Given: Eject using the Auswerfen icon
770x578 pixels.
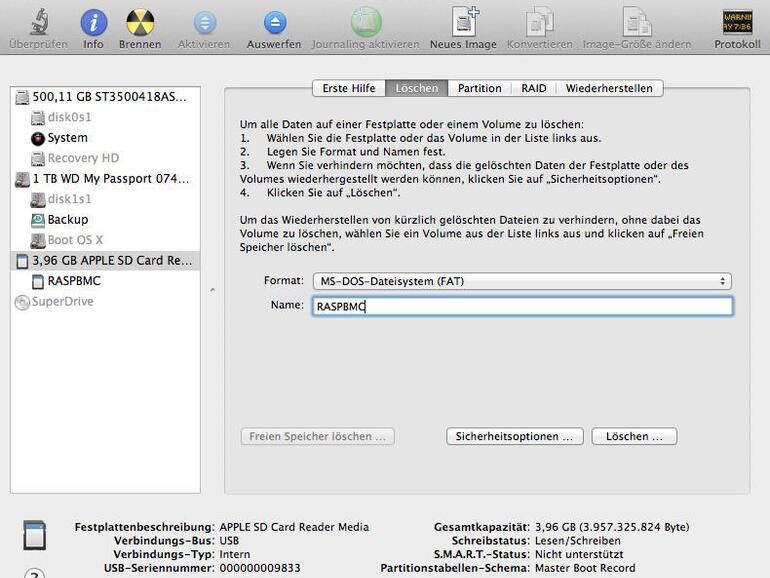Looking at the screenshot, I should (275, 23).
